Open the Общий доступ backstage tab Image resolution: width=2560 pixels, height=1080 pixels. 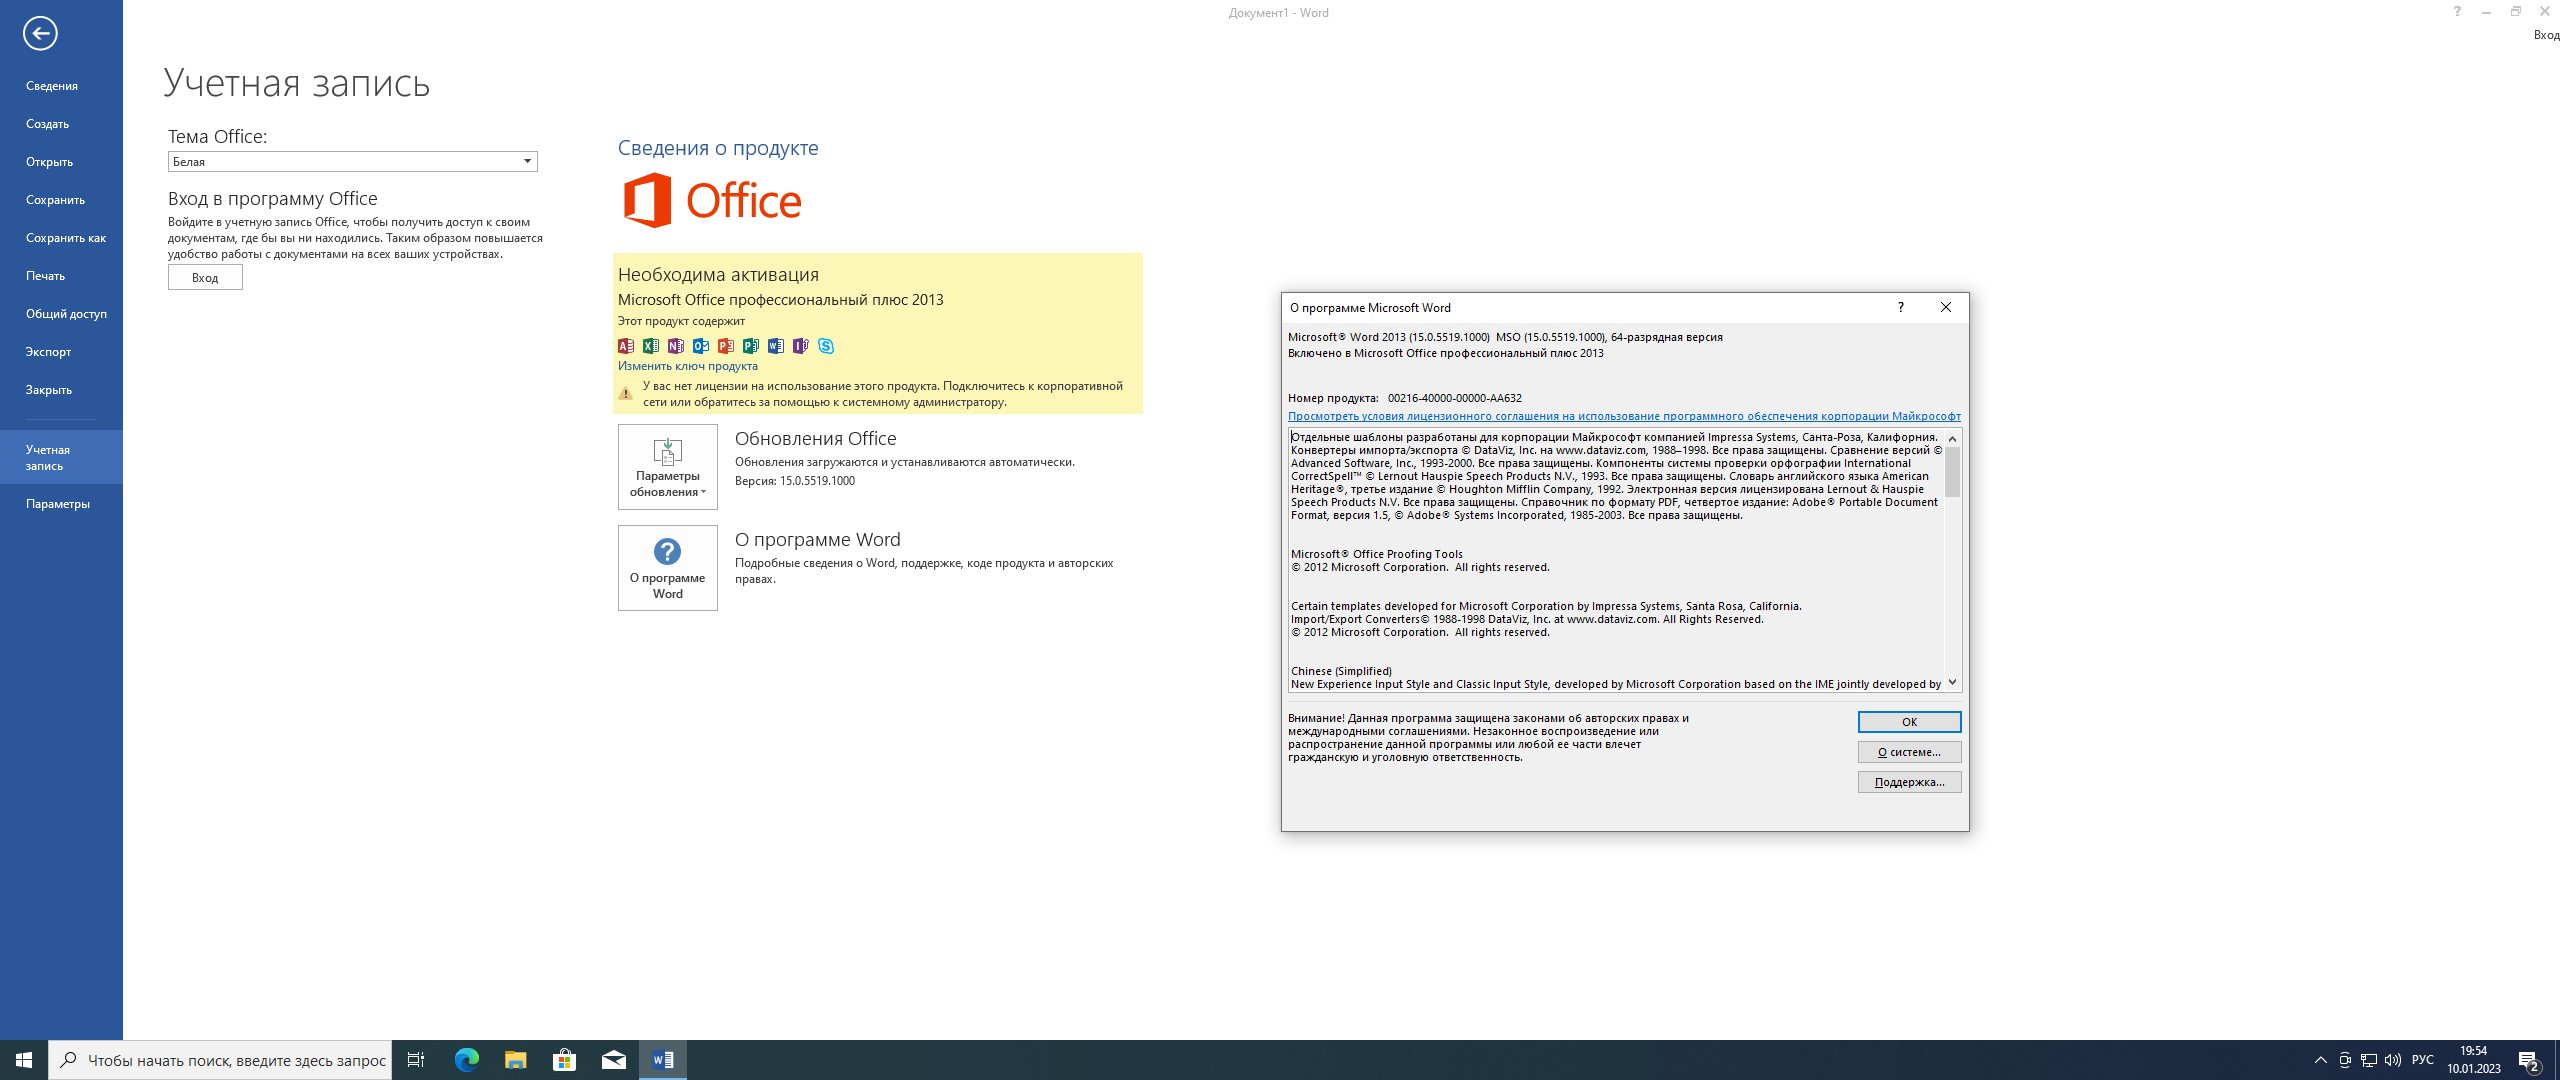coord(61,314)
